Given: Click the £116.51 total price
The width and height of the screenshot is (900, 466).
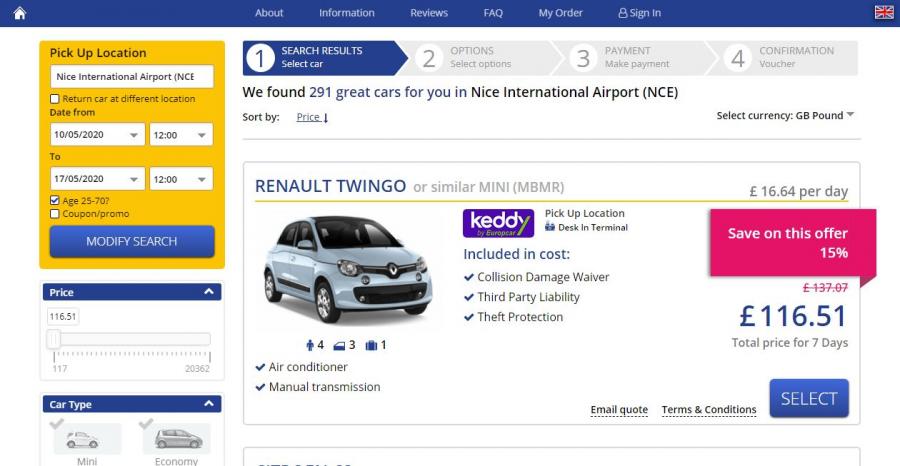Looking at the screenshot, I should [x=793, y=316].
